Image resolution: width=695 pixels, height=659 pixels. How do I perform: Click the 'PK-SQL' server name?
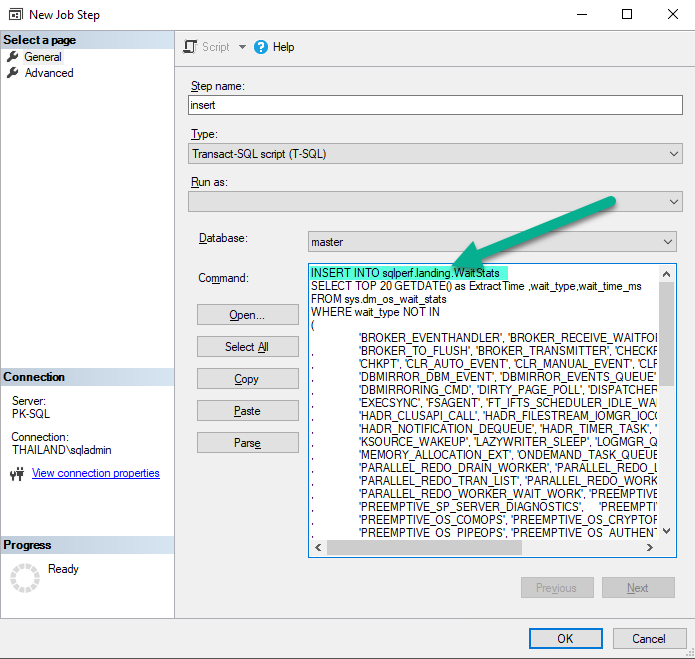(x=31, y=413)
